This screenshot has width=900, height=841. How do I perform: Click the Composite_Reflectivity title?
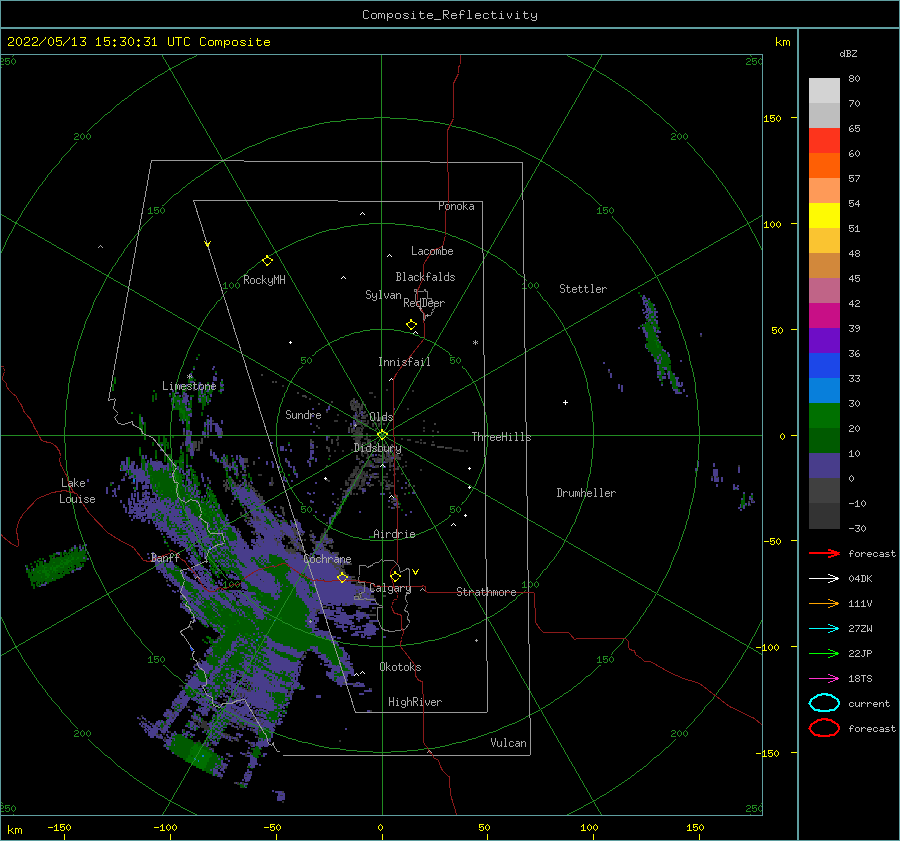pos(450,15)
